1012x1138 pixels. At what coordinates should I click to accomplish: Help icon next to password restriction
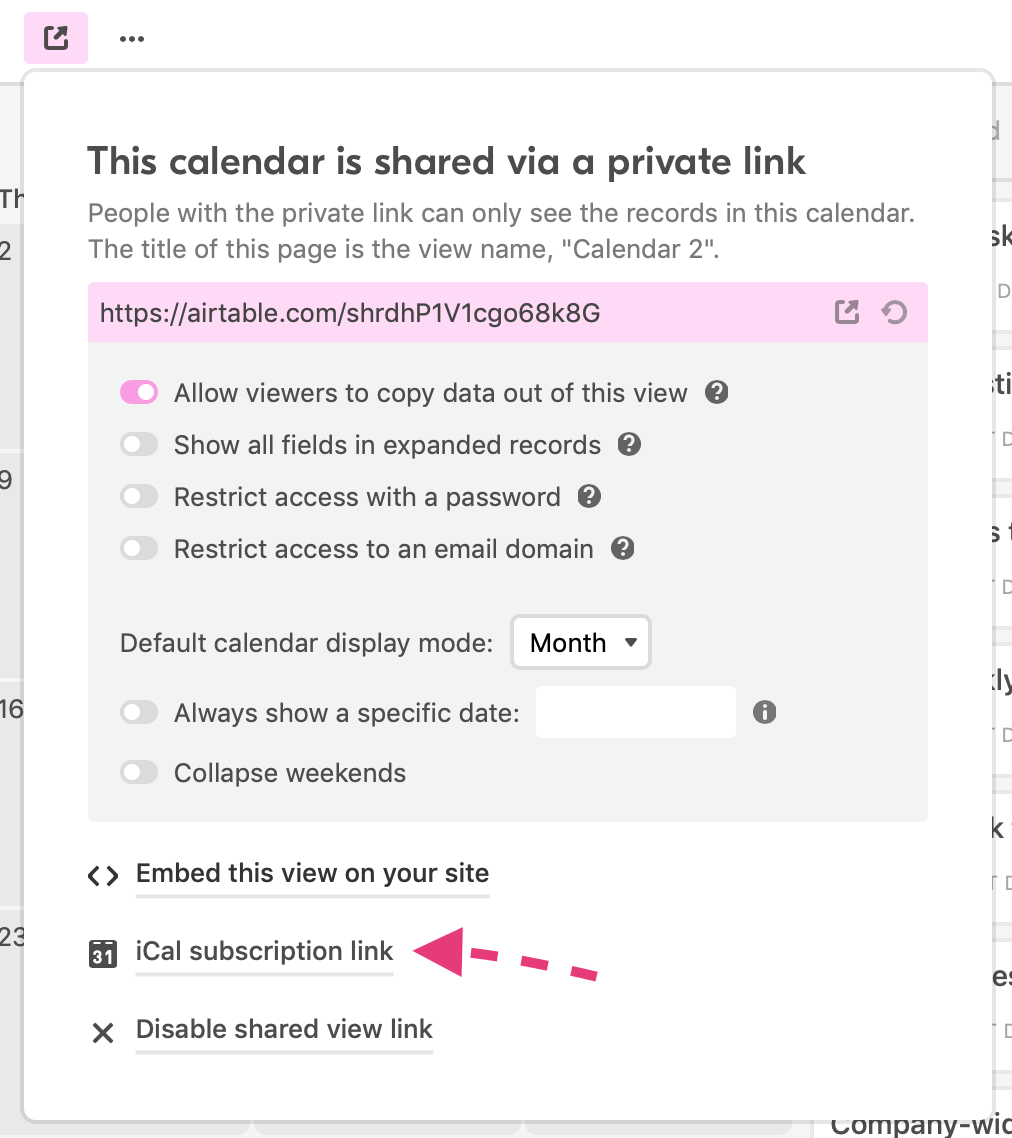pyautogui.click(x=589, y=496)
